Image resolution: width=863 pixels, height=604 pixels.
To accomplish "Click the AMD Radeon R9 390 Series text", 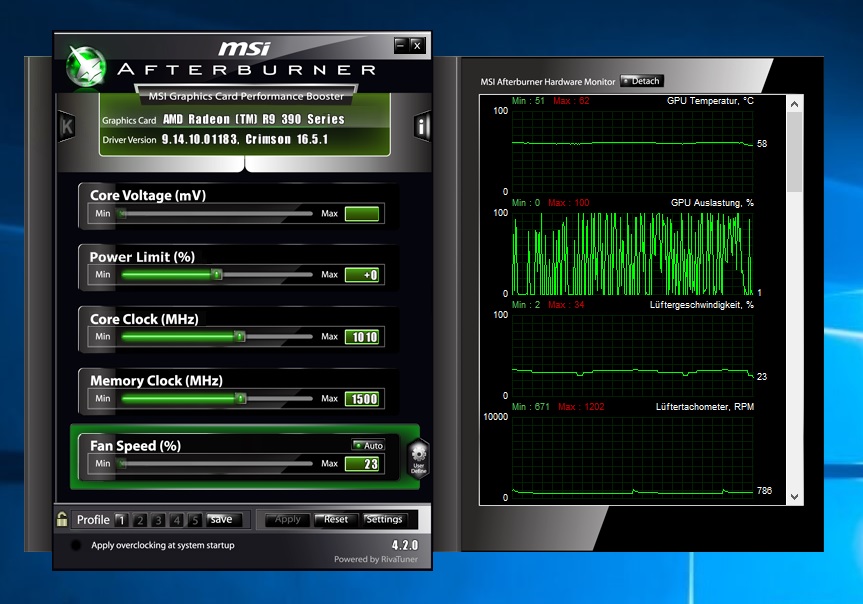I will (254, 119).
